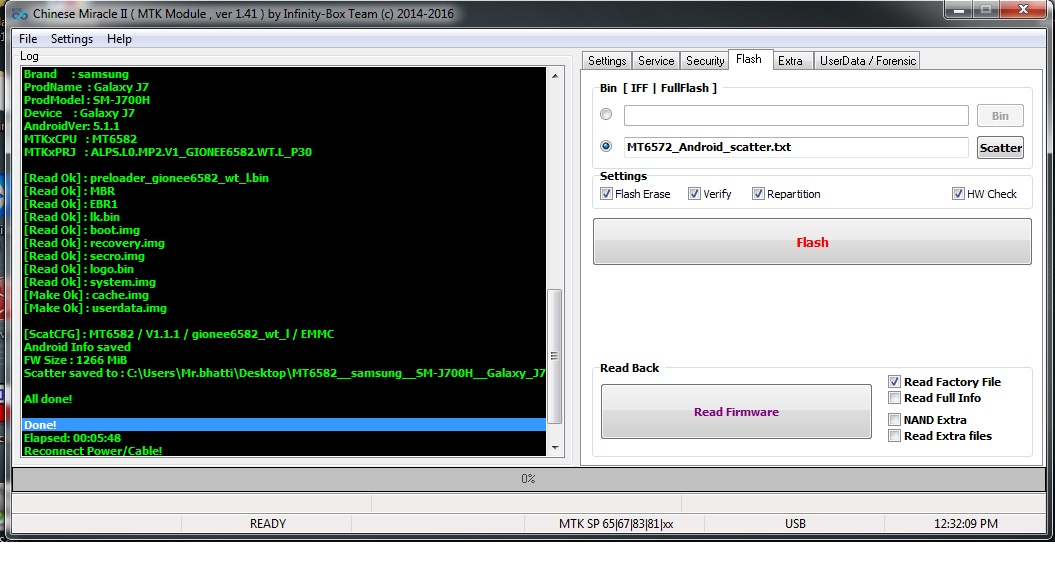This screenshot has width=1055, height=584.
Task: Uncheck Read Factory File option
Action: 894,381
